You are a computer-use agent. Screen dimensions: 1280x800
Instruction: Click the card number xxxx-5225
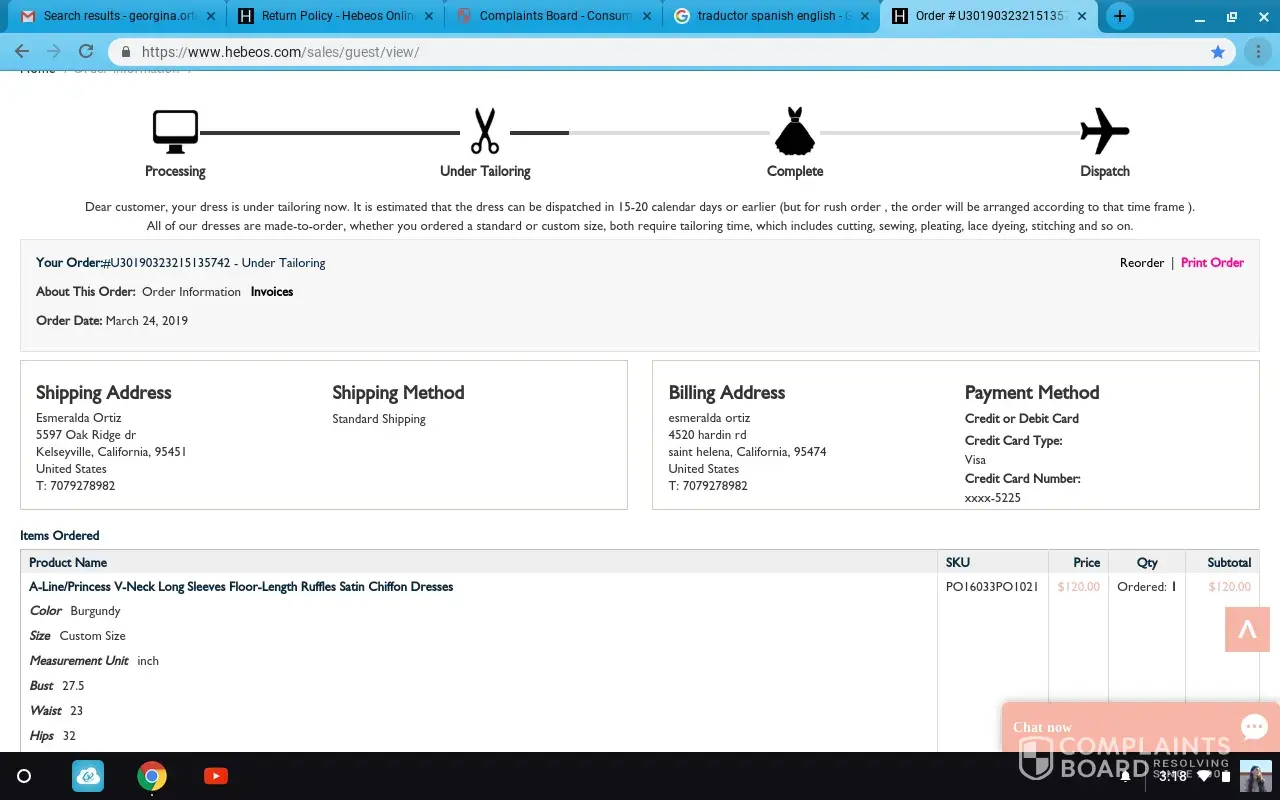[x=993, y=498]
